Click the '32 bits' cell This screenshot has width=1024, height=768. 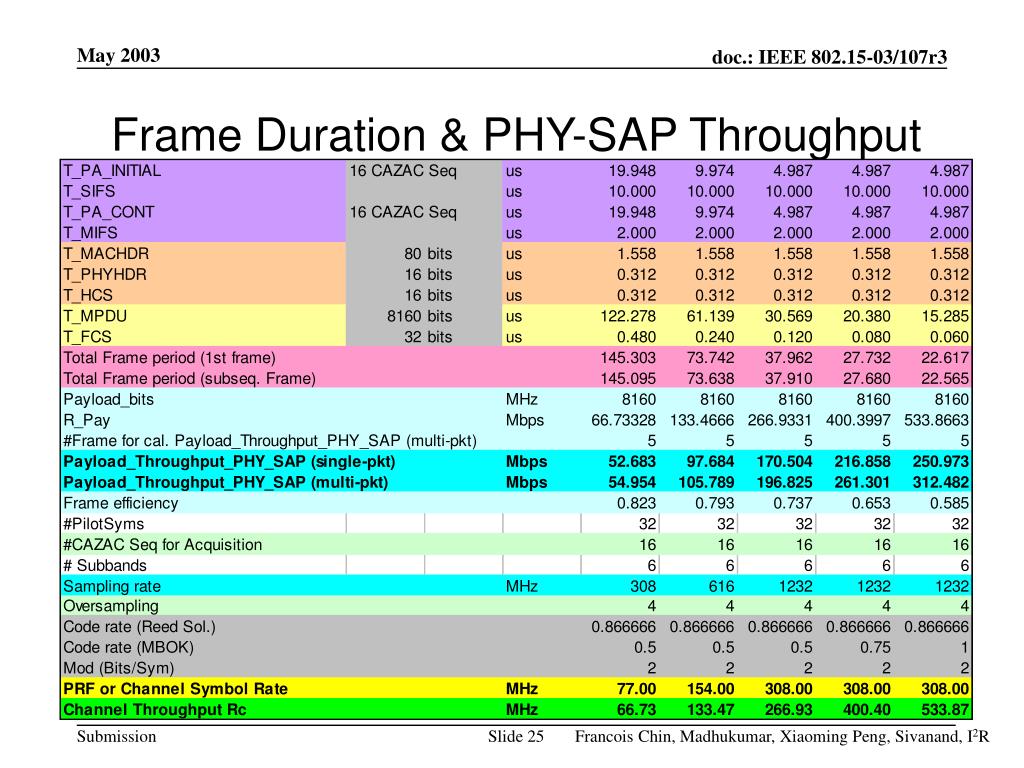point(428,338)
